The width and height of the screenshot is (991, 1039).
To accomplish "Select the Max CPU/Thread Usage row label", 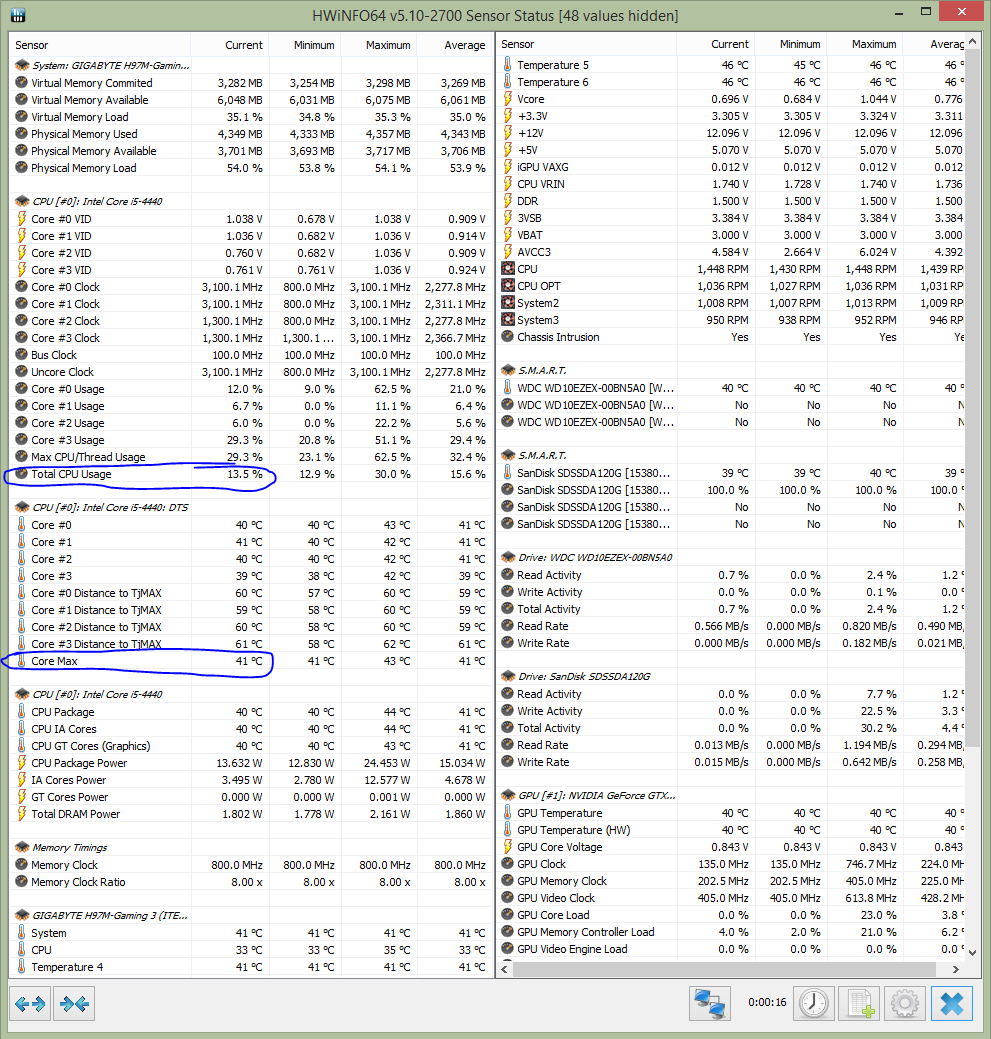I will [x=88, y=457].
